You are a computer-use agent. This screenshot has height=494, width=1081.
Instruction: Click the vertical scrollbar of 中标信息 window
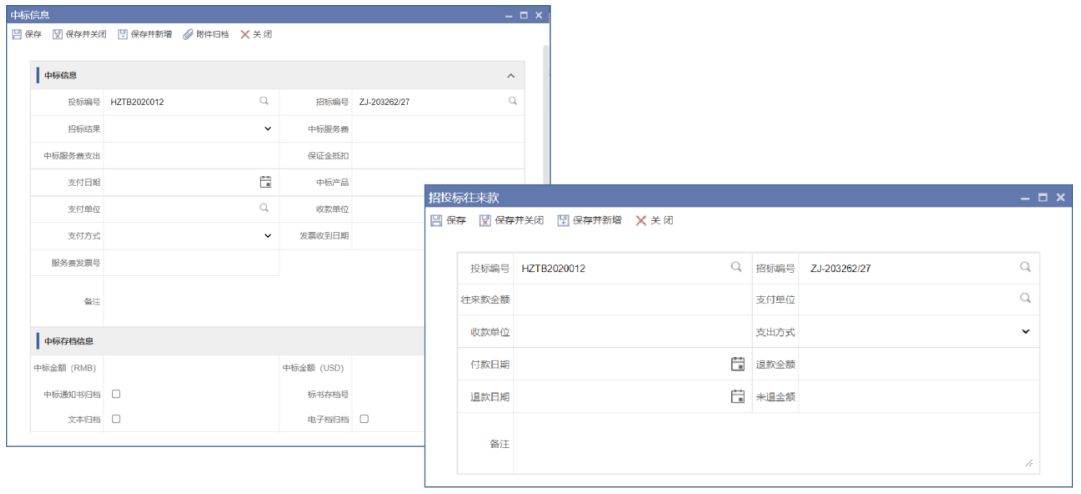click(545, 117)
